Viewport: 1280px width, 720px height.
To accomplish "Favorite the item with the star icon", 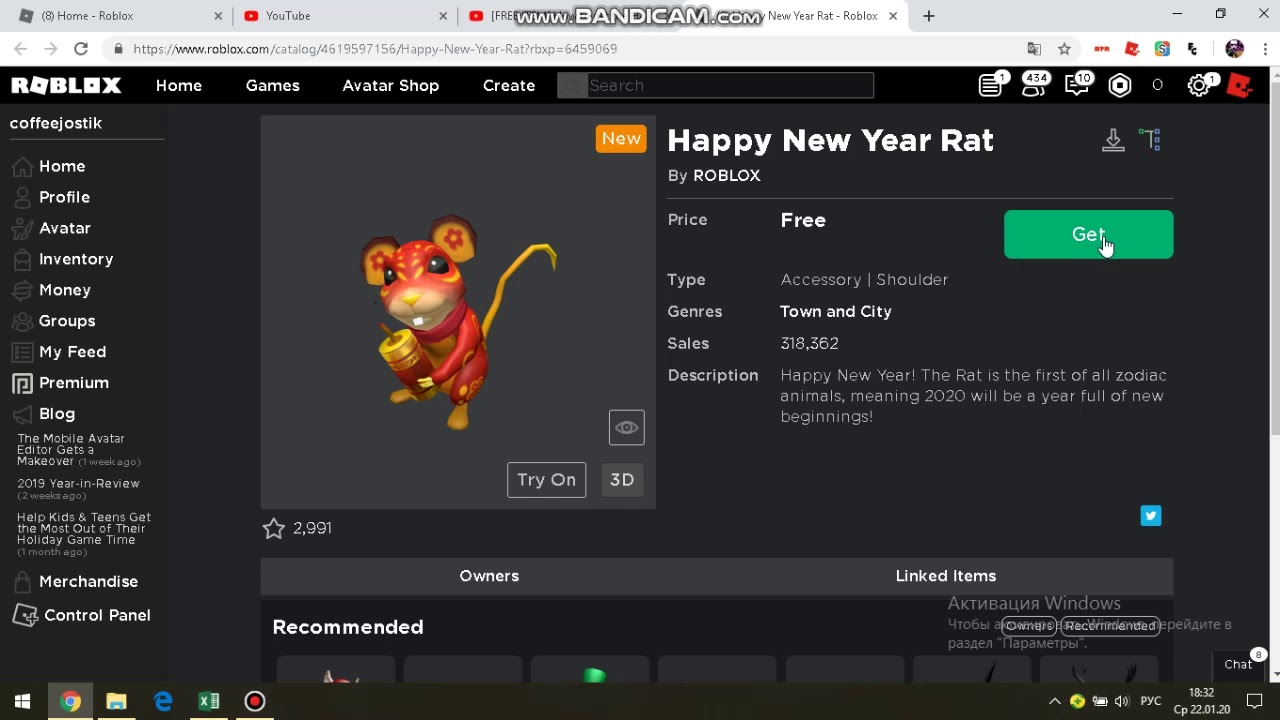I will coord(274,528).
